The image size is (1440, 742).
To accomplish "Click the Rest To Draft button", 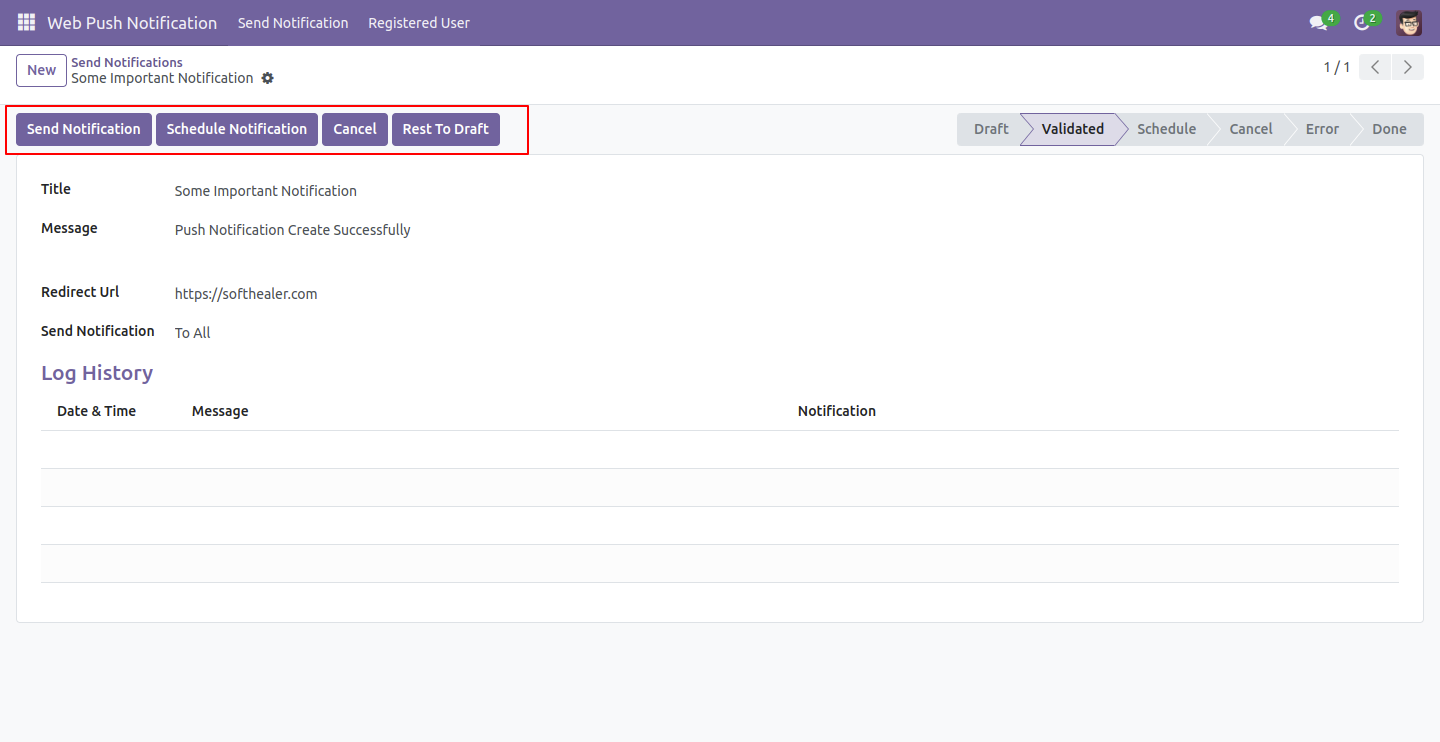I will tap(446, 129).
